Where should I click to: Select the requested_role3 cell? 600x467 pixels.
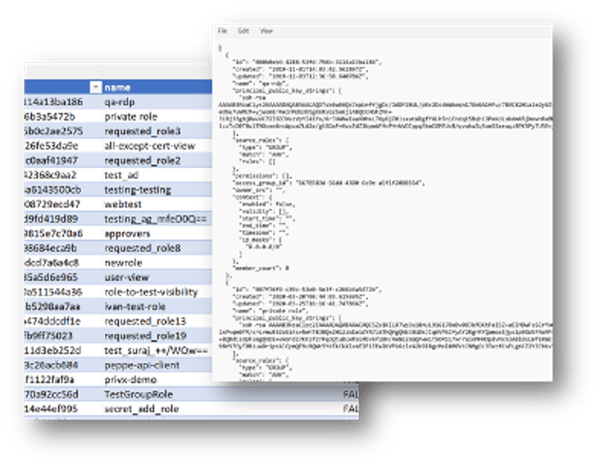tap(139, 131)
